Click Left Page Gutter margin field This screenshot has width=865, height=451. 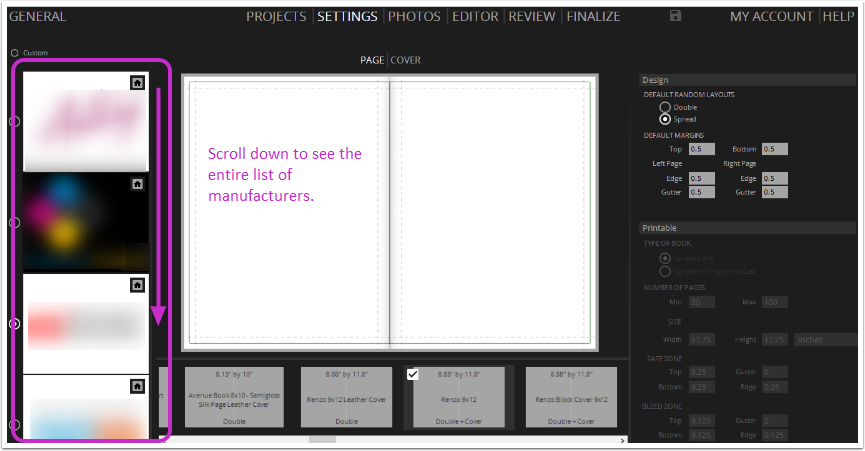click(702, 192)
